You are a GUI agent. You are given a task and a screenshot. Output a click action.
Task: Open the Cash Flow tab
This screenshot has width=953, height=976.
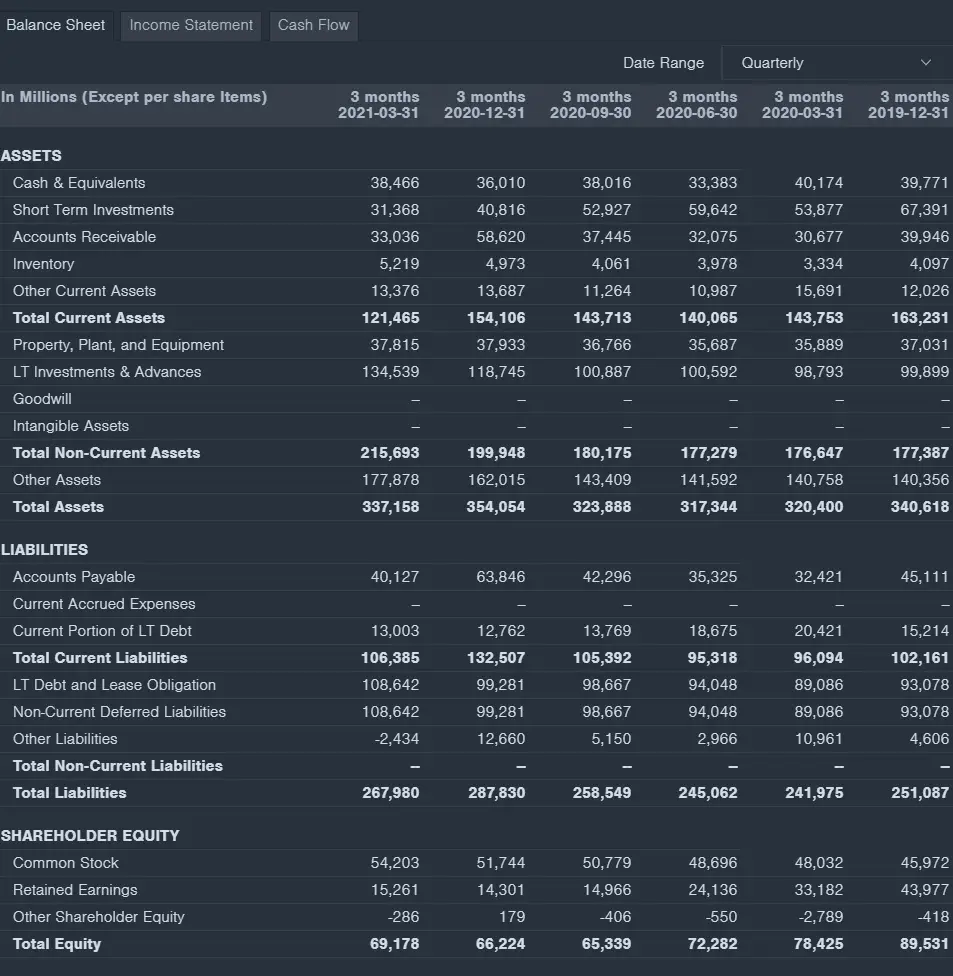pos(314,26)
